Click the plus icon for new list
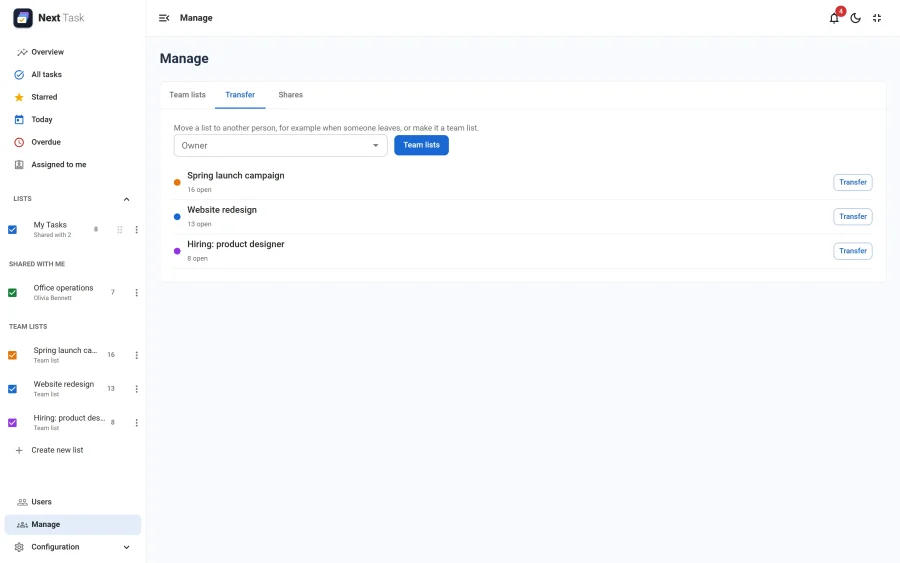Viewport: 900px width, 563px height. point(19,451)
